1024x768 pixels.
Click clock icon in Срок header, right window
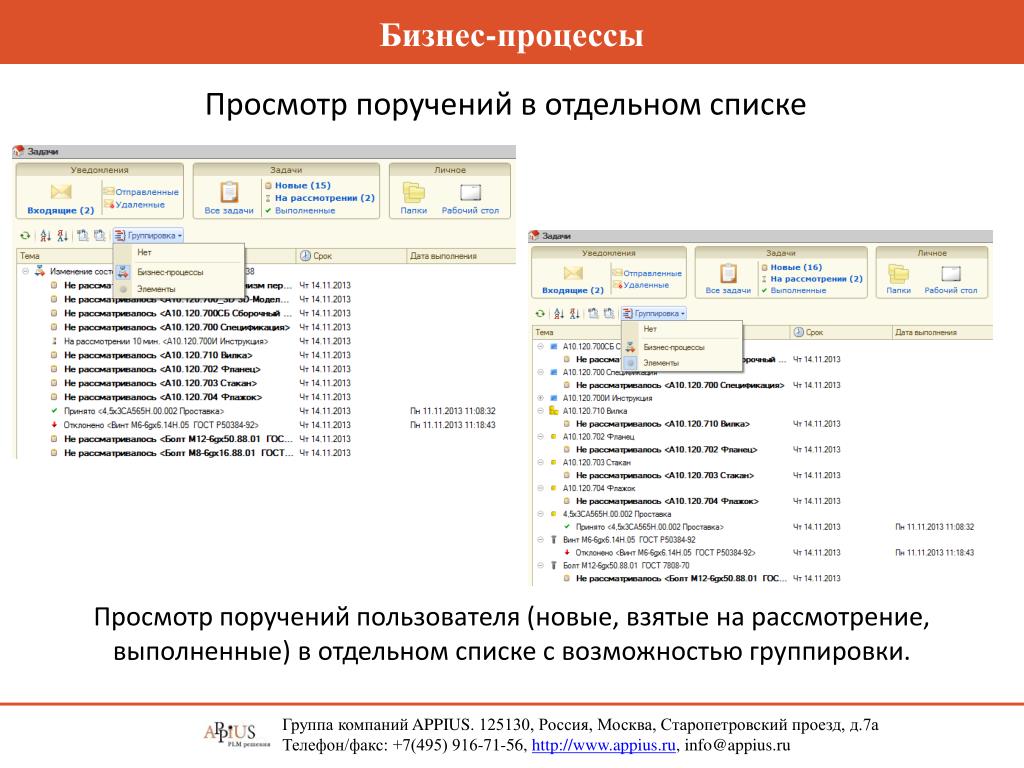(x=798, y=332)
